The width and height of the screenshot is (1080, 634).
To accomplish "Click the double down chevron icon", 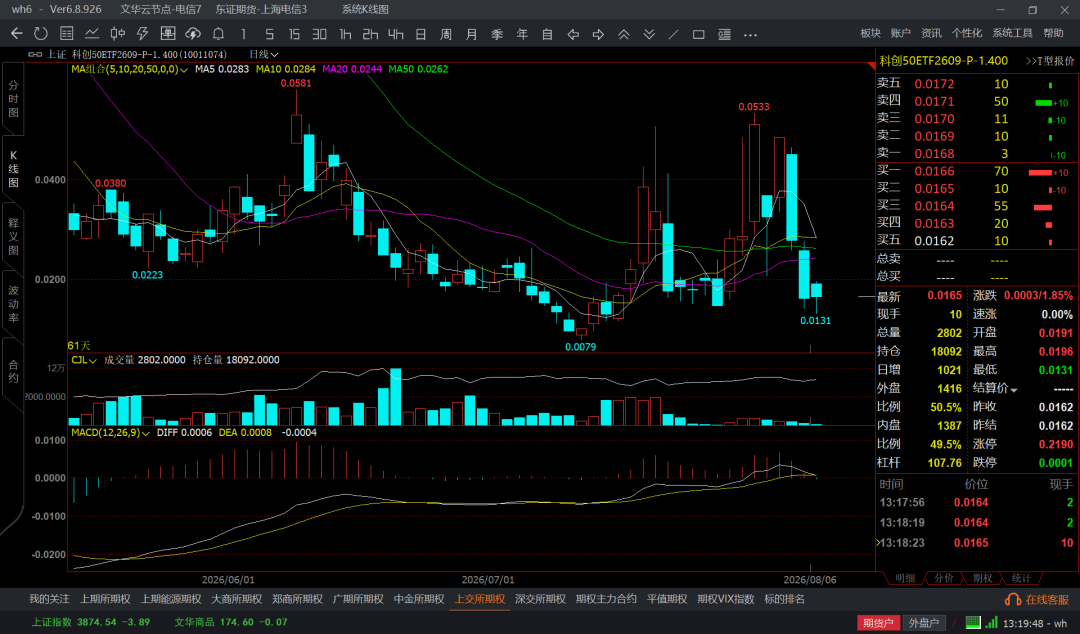I will pos(649,34).
